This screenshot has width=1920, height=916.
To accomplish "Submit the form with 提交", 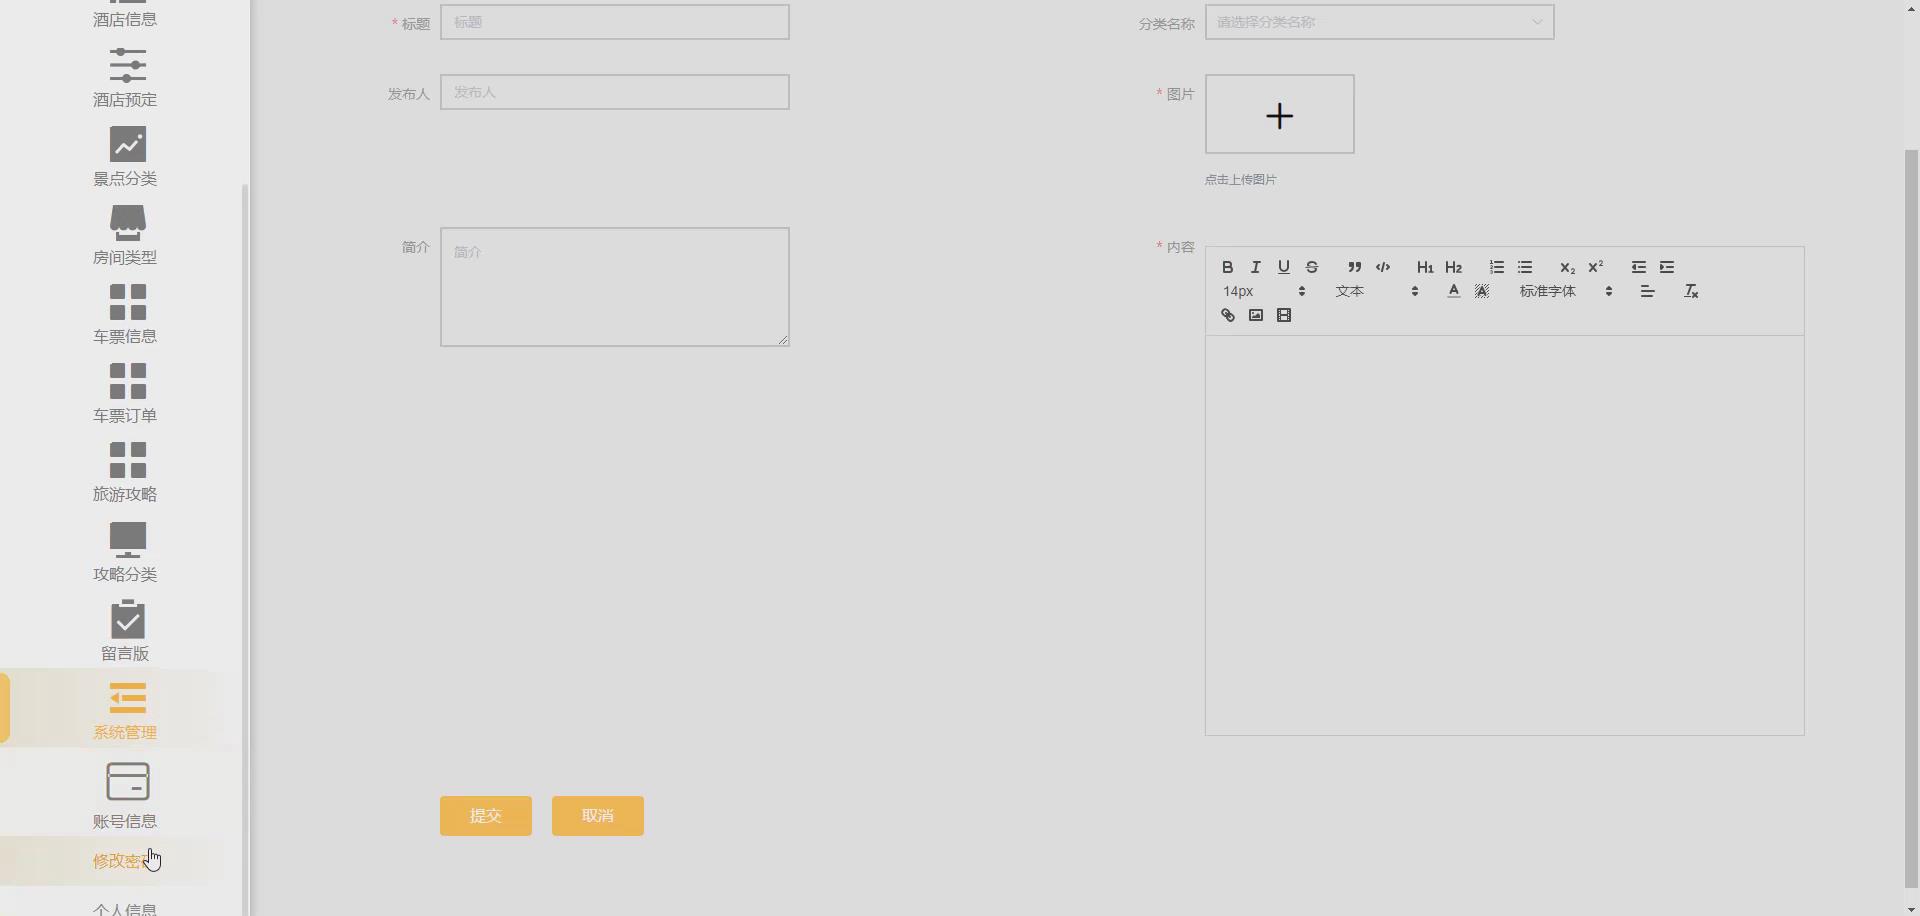I will (485, 816).
